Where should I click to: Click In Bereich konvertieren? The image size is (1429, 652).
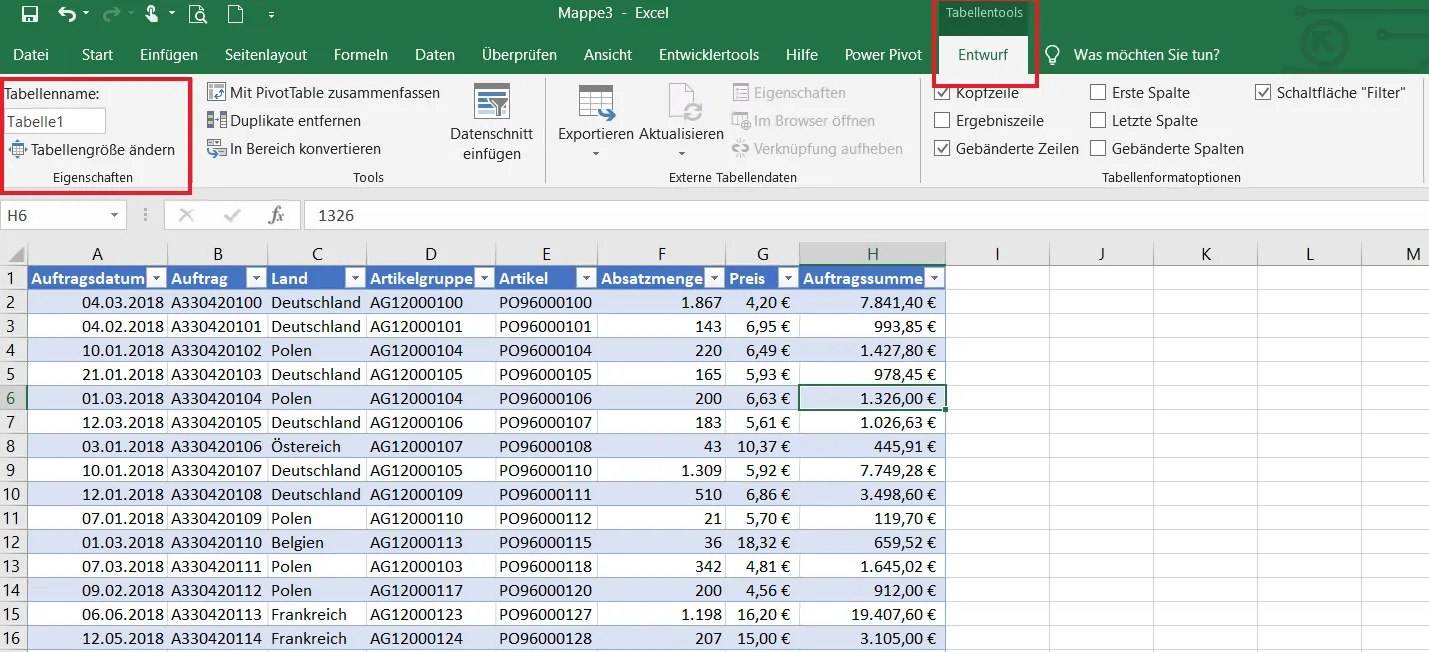(290, 148)
